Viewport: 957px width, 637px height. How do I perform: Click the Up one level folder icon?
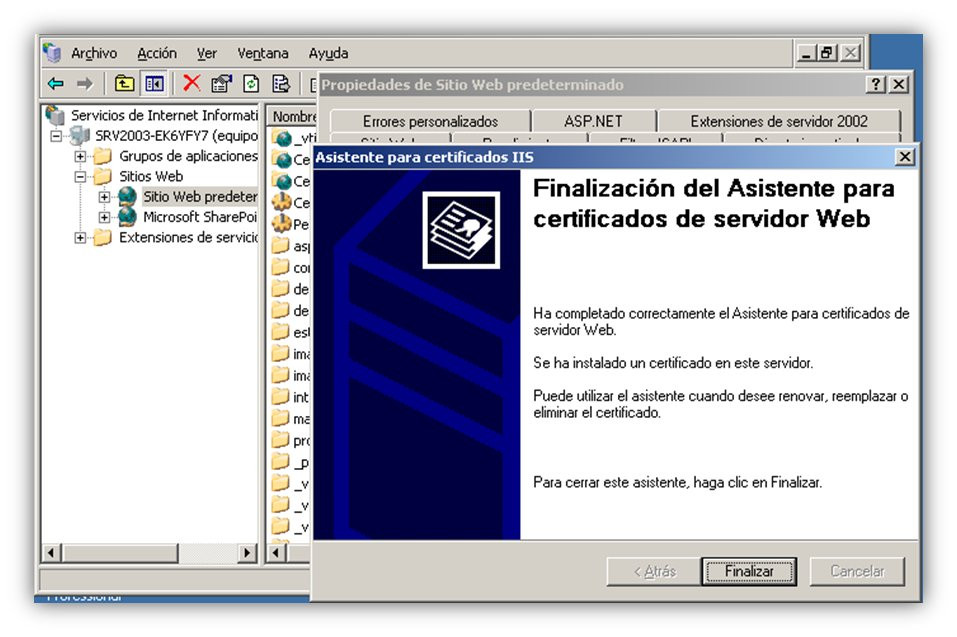pos(125,83)
